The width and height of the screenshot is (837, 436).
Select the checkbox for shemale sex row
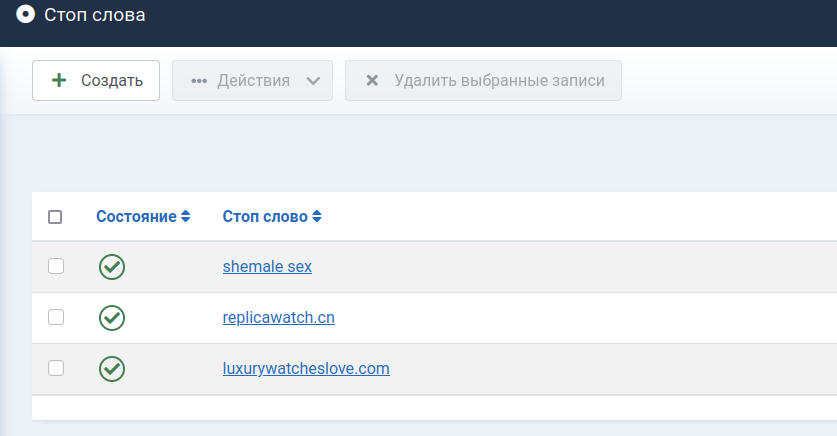pyautogui.click(x=56, y=266)
